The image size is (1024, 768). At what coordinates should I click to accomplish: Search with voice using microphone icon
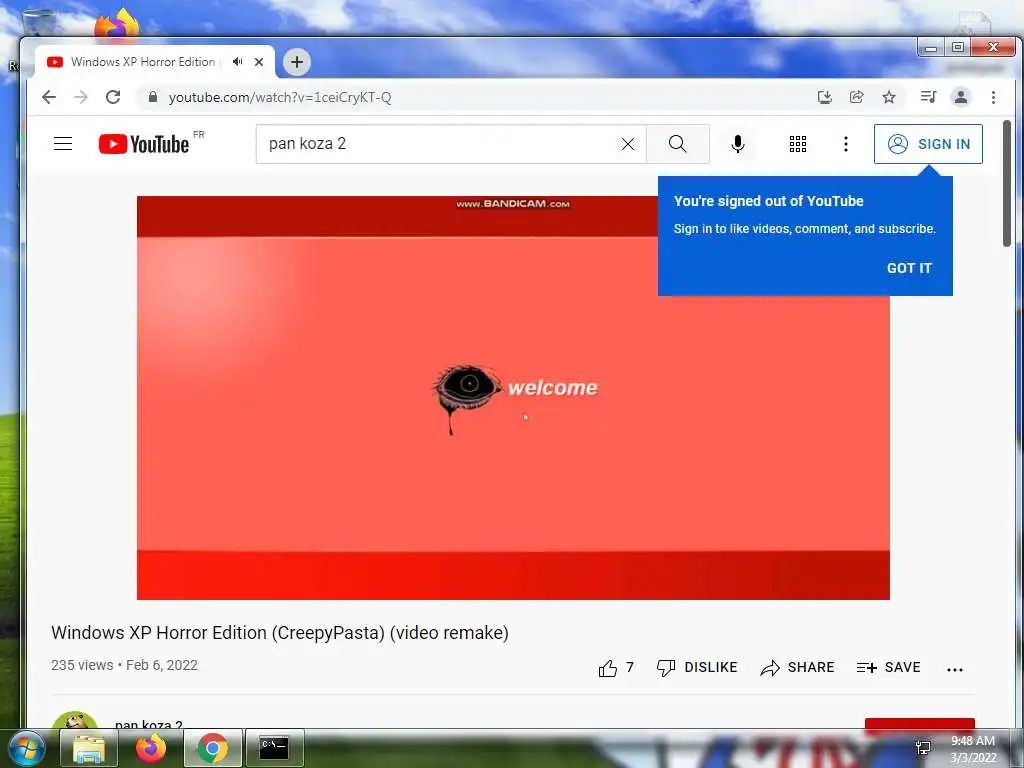(738, 144)
